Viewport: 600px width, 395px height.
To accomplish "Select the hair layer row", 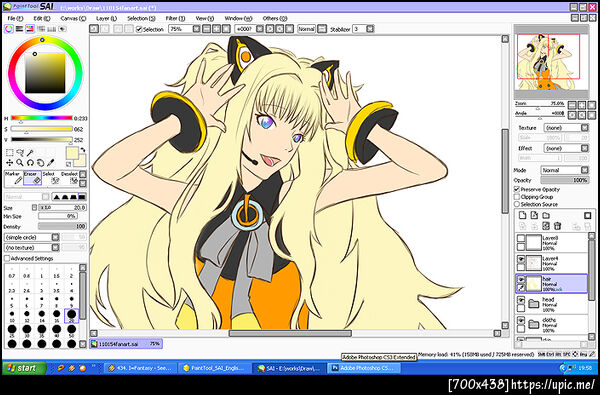I will pyautogui.click(x=551, y=284).
